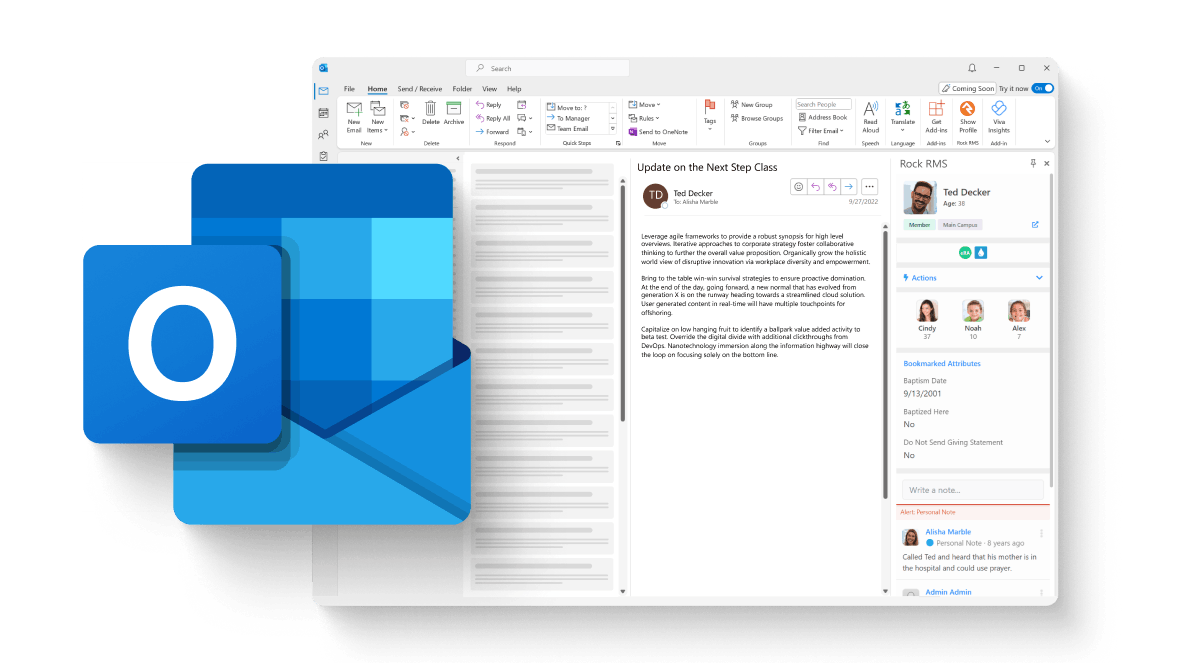Expand the Quick Steps gallery
The image size is (1178, 663).
(x=613, y=129)
